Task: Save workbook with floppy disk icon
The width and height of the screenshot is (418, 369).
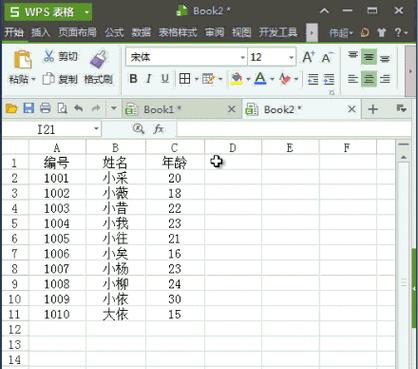Action: pyautogui.click(x=29, y=108)
